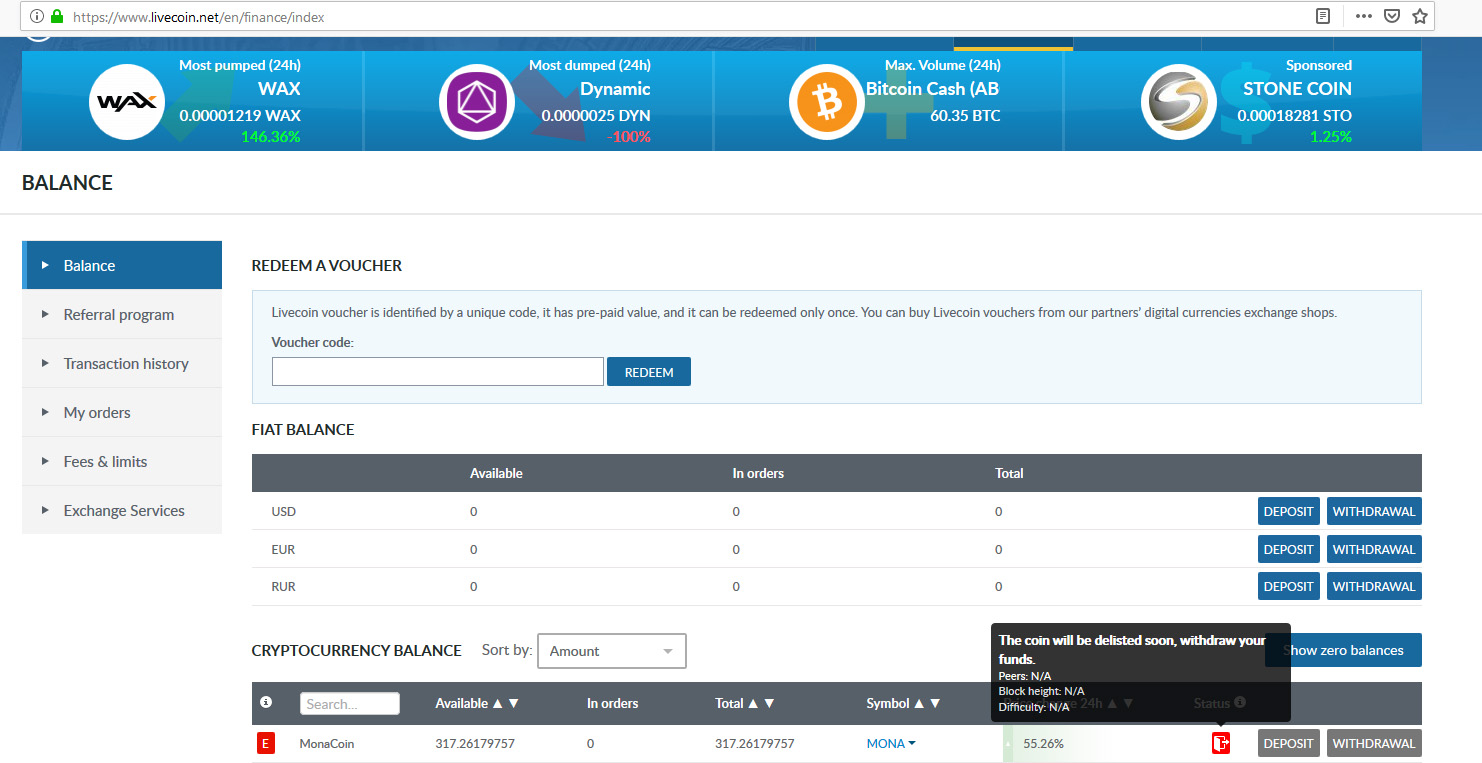Click the Status column info icon
Screen dimensions: 1482x763
(x=1240, y=703)
